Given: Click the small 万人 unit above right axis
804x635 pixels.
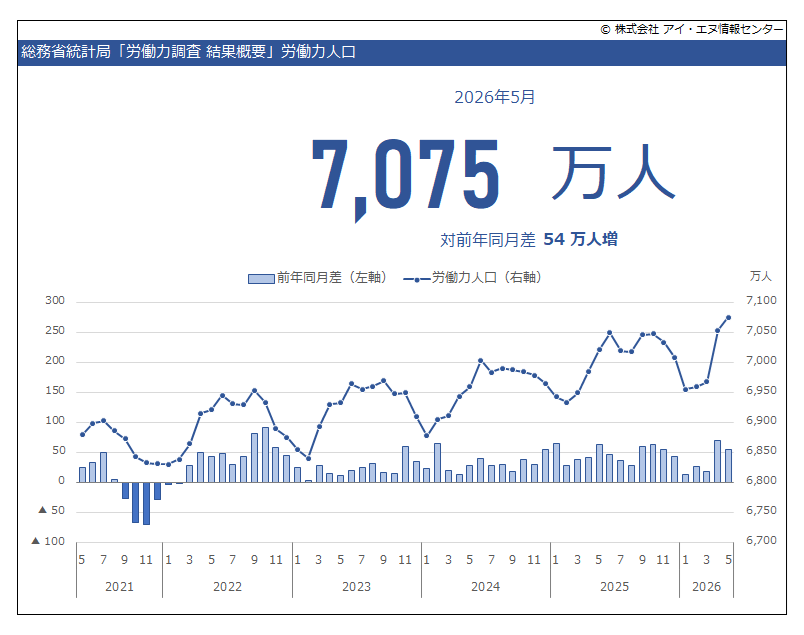Looking at the screenshot, I should [x=760, y=276].
